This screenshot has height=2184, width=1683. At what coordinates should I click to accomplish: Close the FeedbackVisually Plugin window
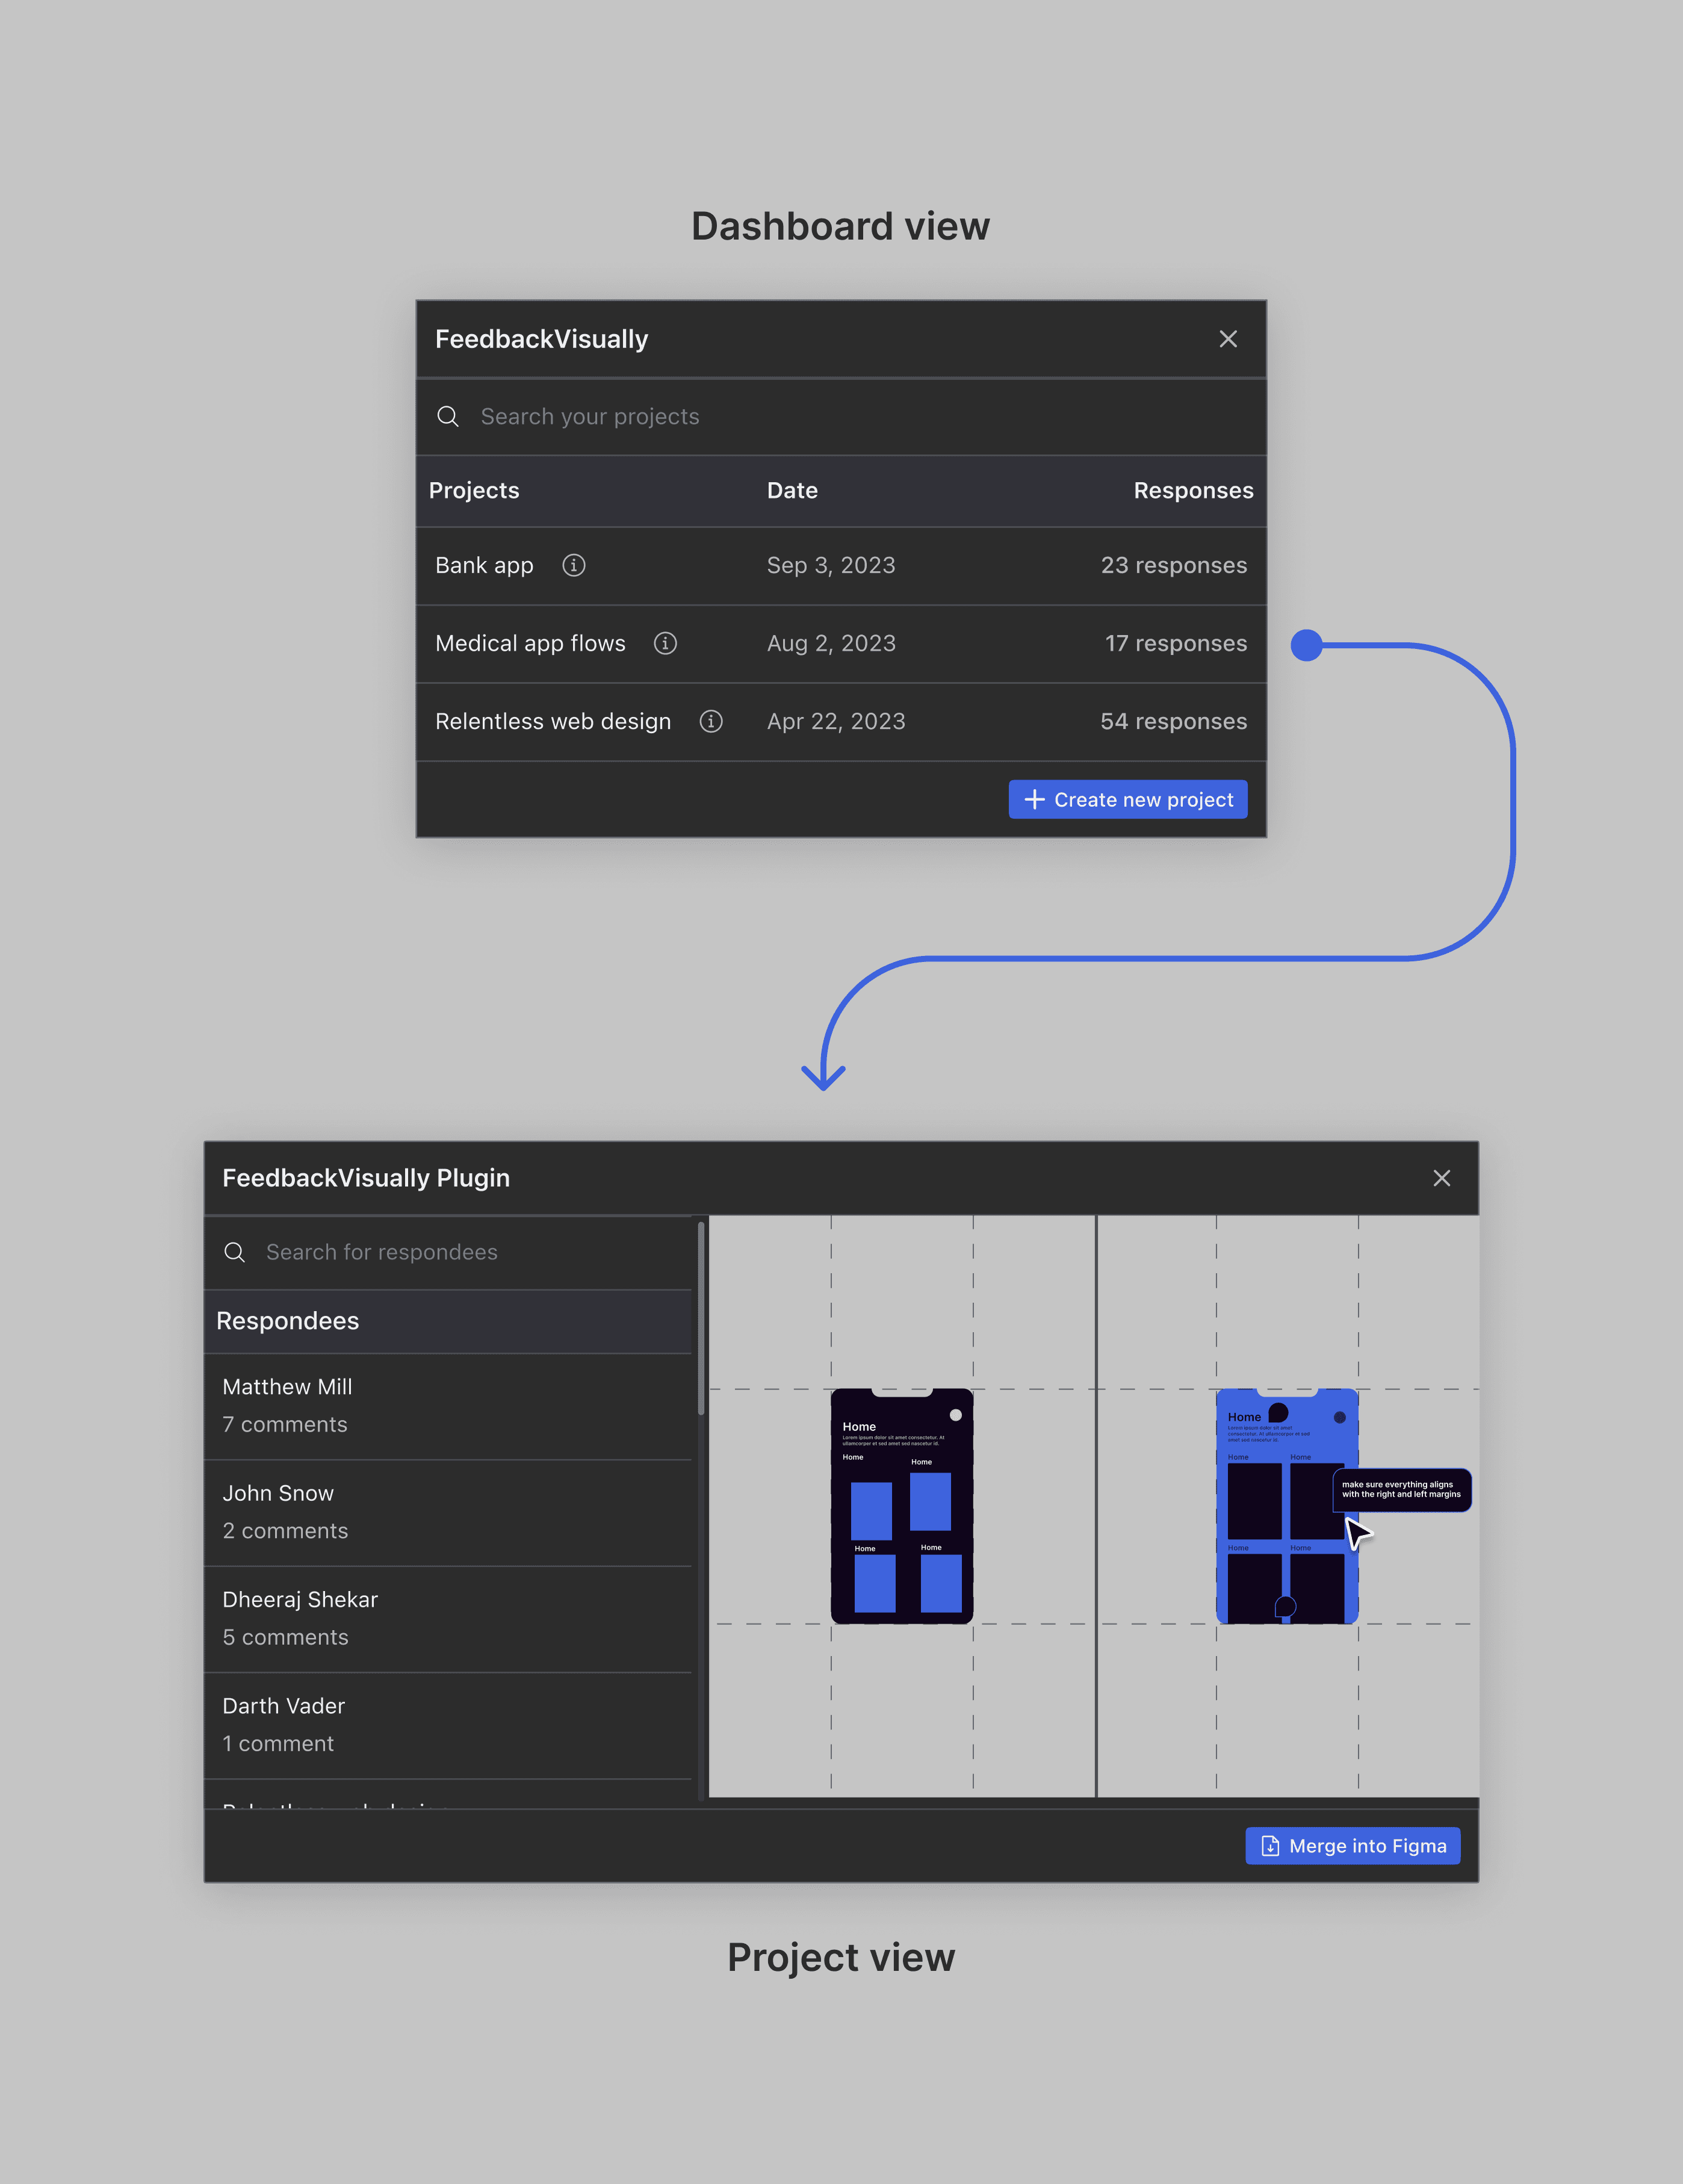[x=1442, y=1178]
